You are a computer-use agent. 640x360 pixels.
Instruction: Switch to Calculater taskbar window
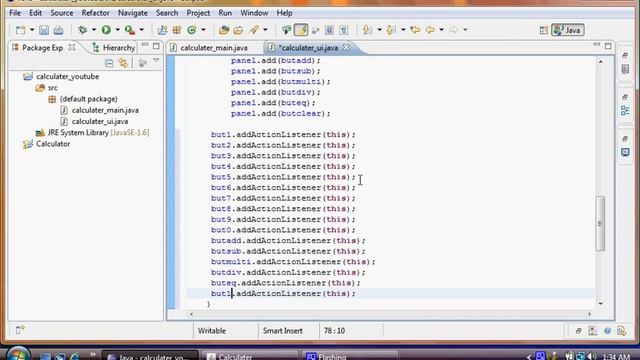(x=249, y=356)
